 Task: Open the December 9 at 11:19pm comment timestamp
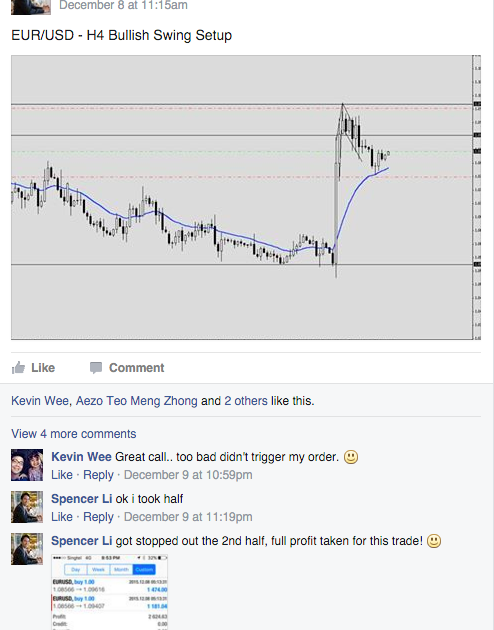[x=188, y=517]
